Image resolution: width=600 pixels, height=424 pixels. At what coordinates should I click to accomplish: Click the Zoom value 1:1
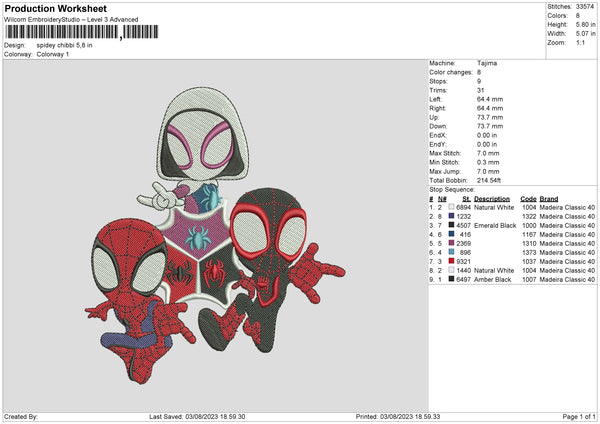pos(580,42)
